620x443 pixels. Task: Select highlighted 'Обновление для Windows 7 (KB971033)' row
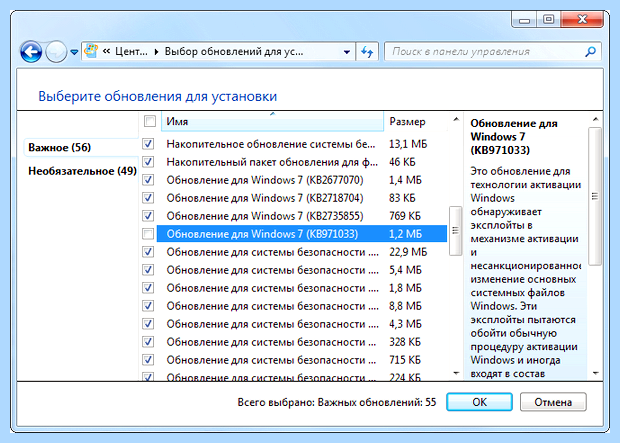[302, 234]
